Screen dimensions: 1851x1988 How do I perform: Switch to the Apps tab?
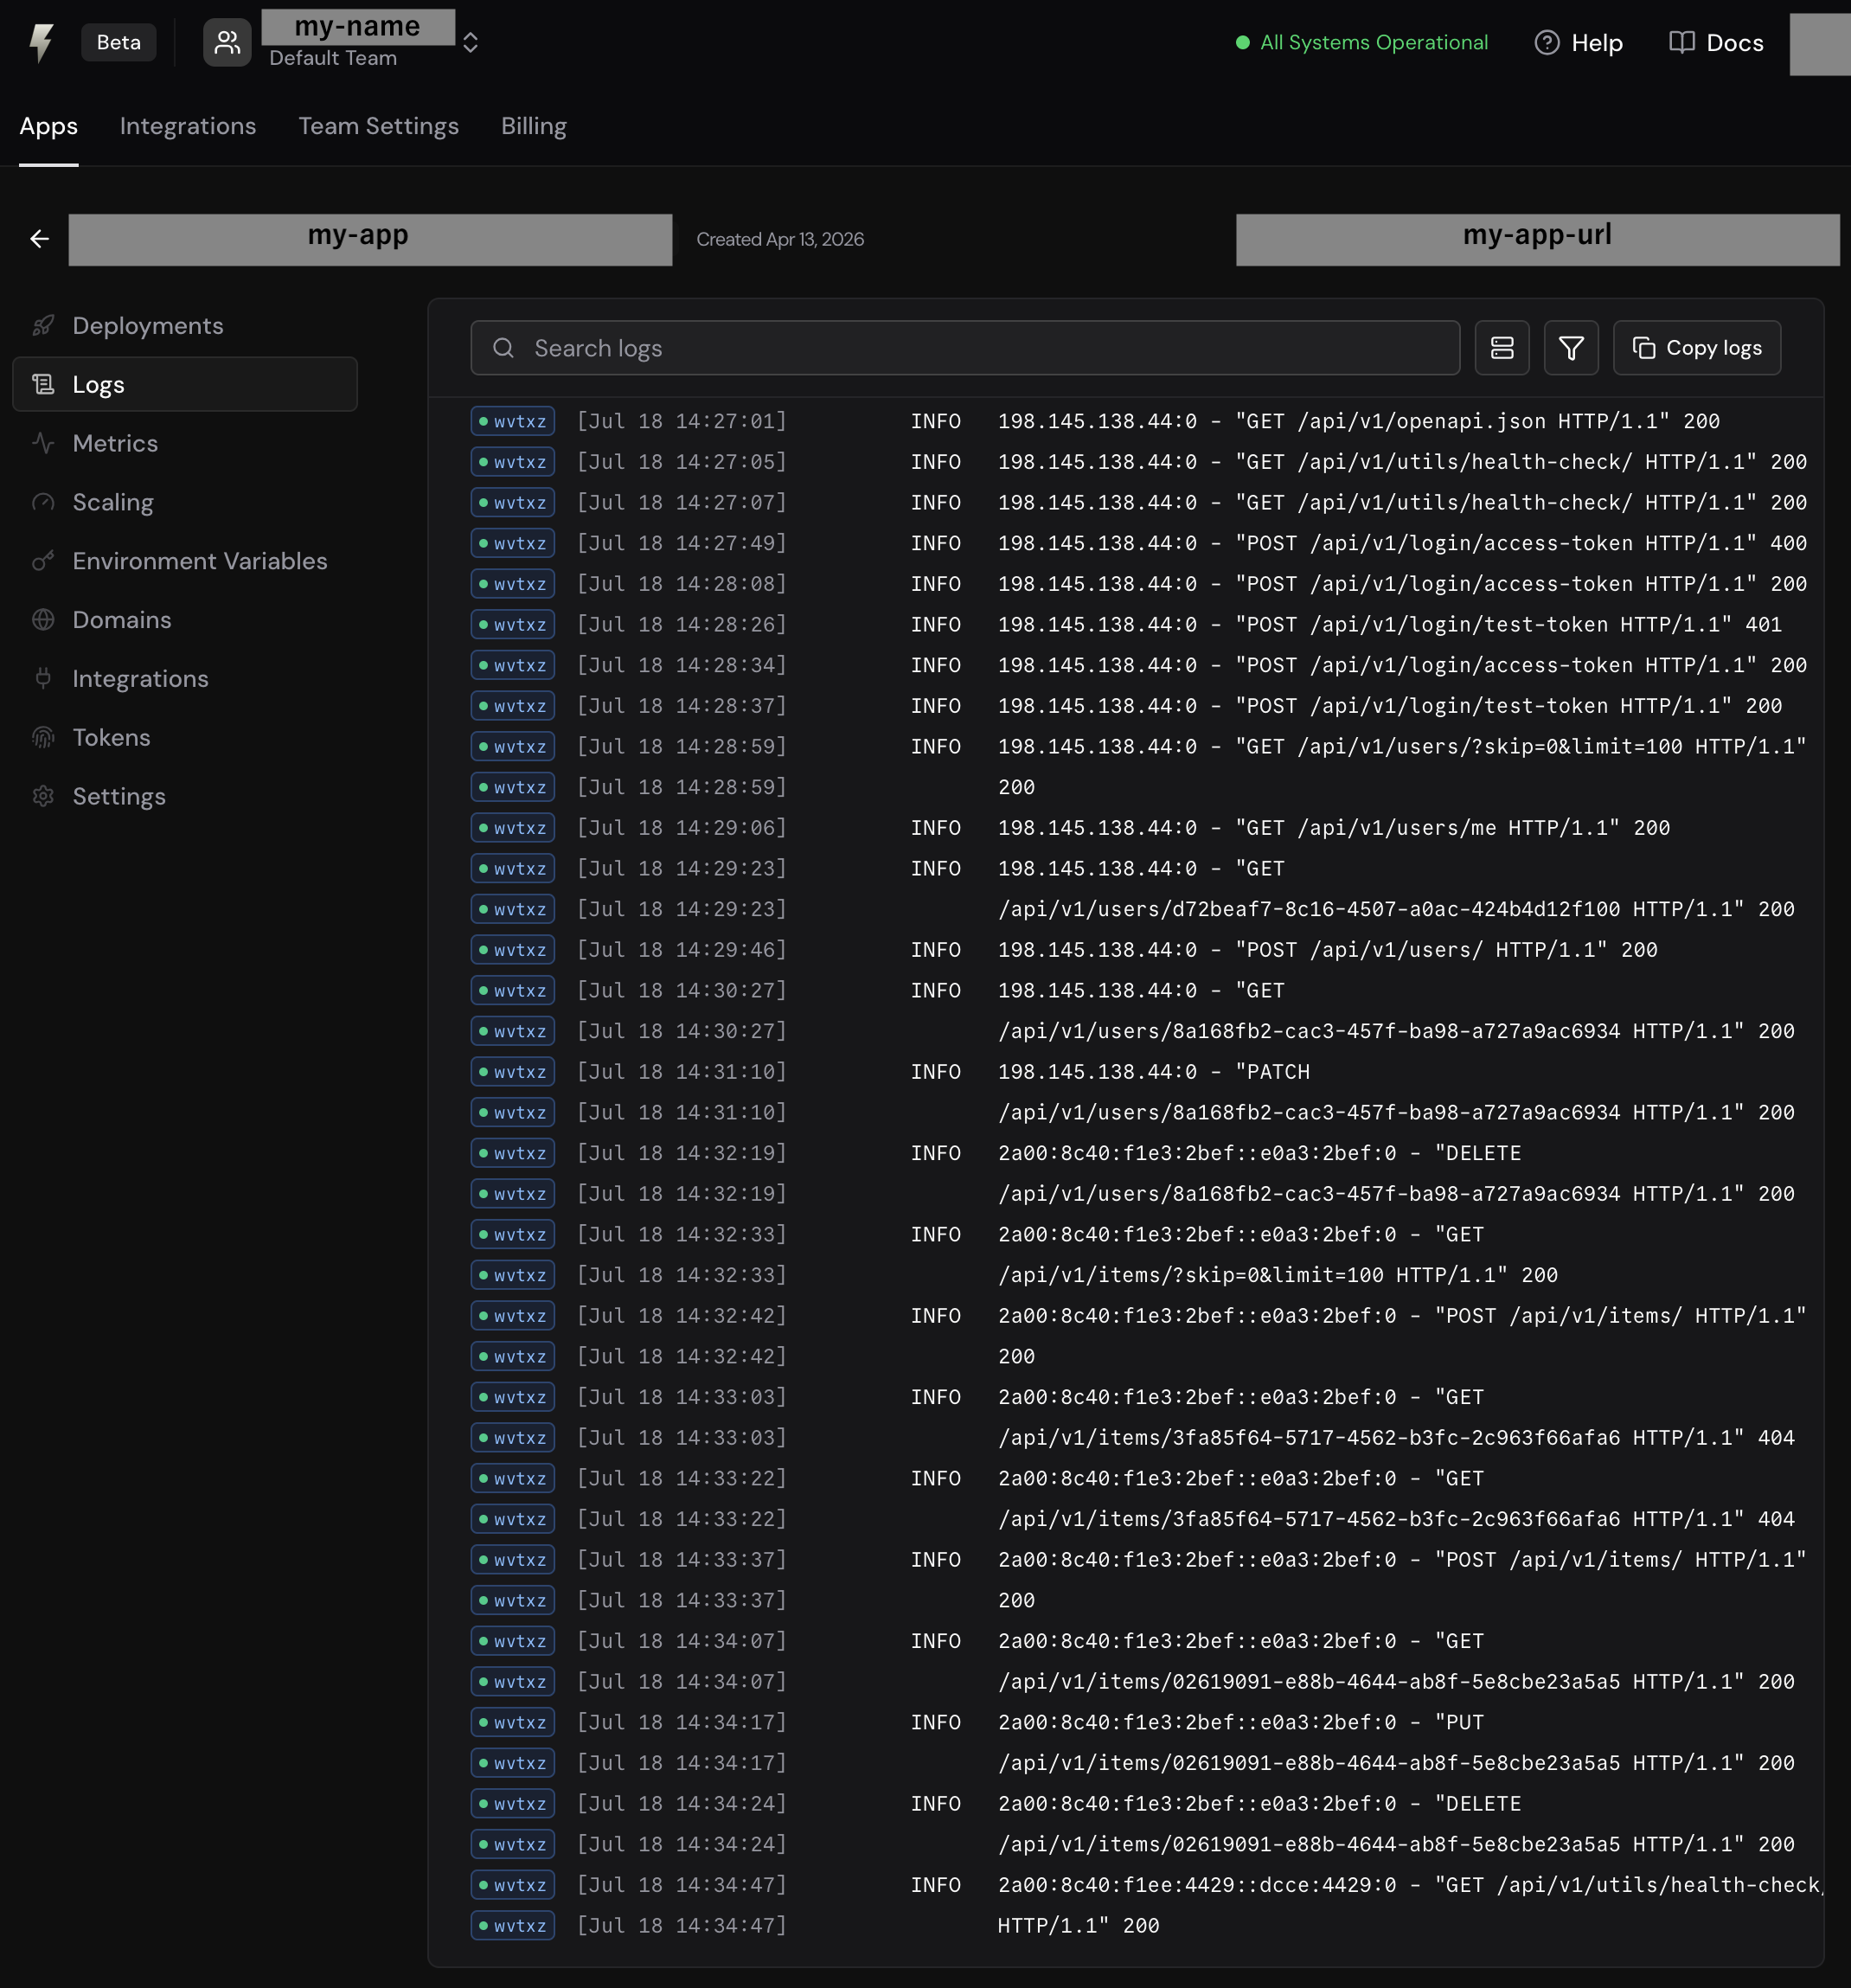(49, 127)
